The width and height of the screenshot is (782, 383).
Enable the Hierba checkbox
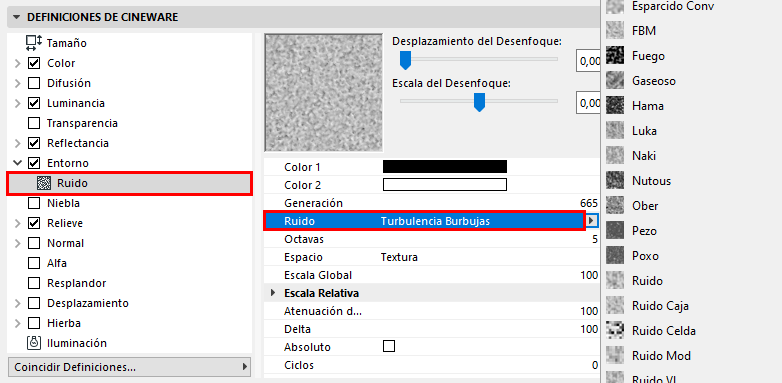point(34,323)
